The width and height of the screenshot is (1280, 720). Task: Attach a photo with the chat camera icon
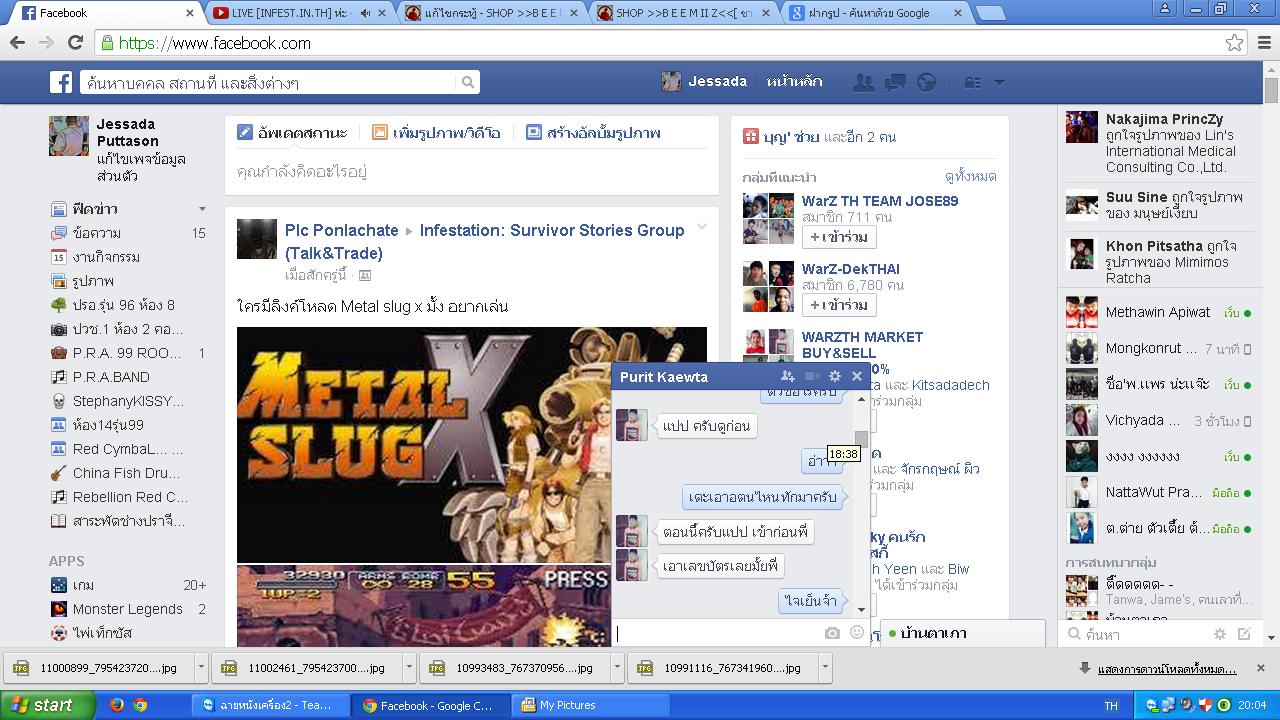(832, 633)
